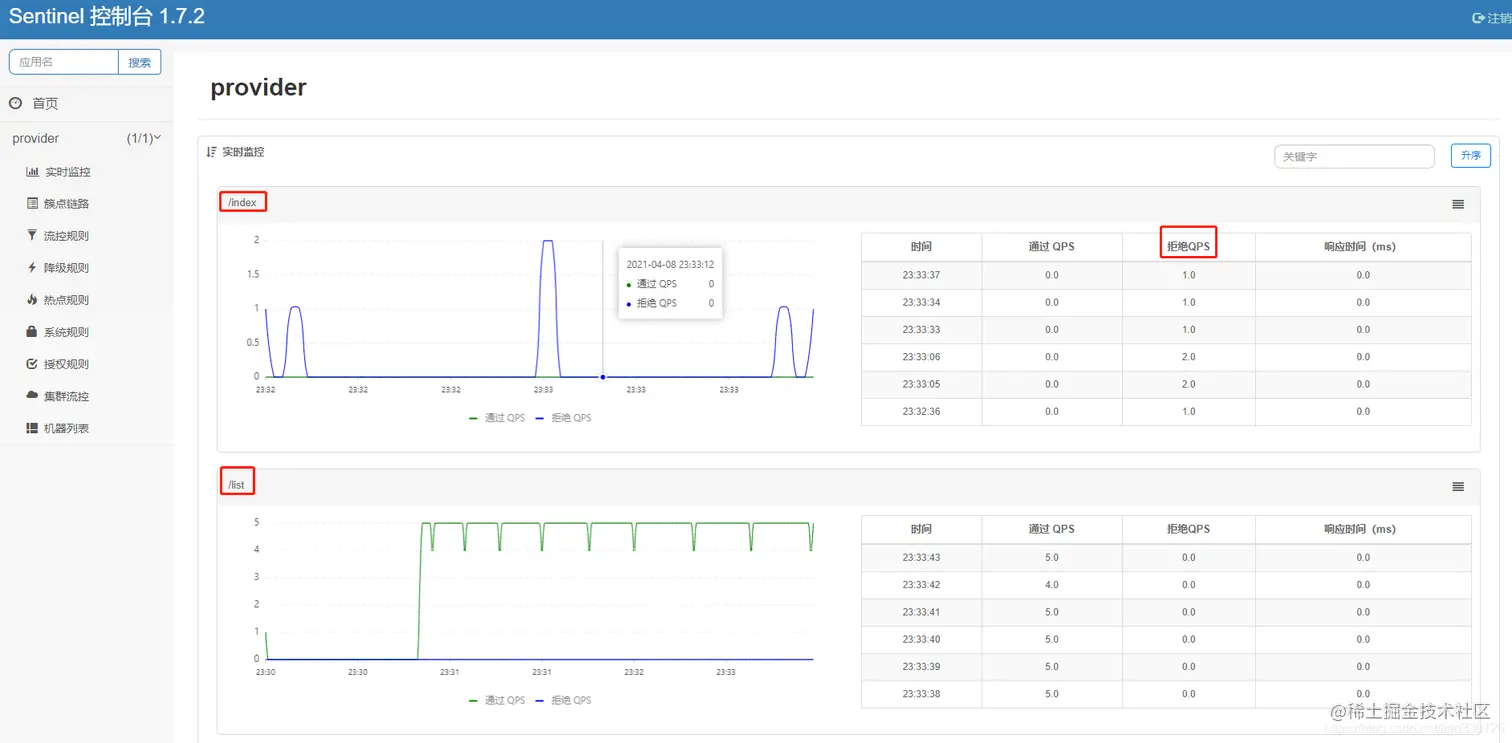Select row 23:33:40 in /list table
The image size is (1512, 743).
pyautogui.click(x=1166, y=639)
